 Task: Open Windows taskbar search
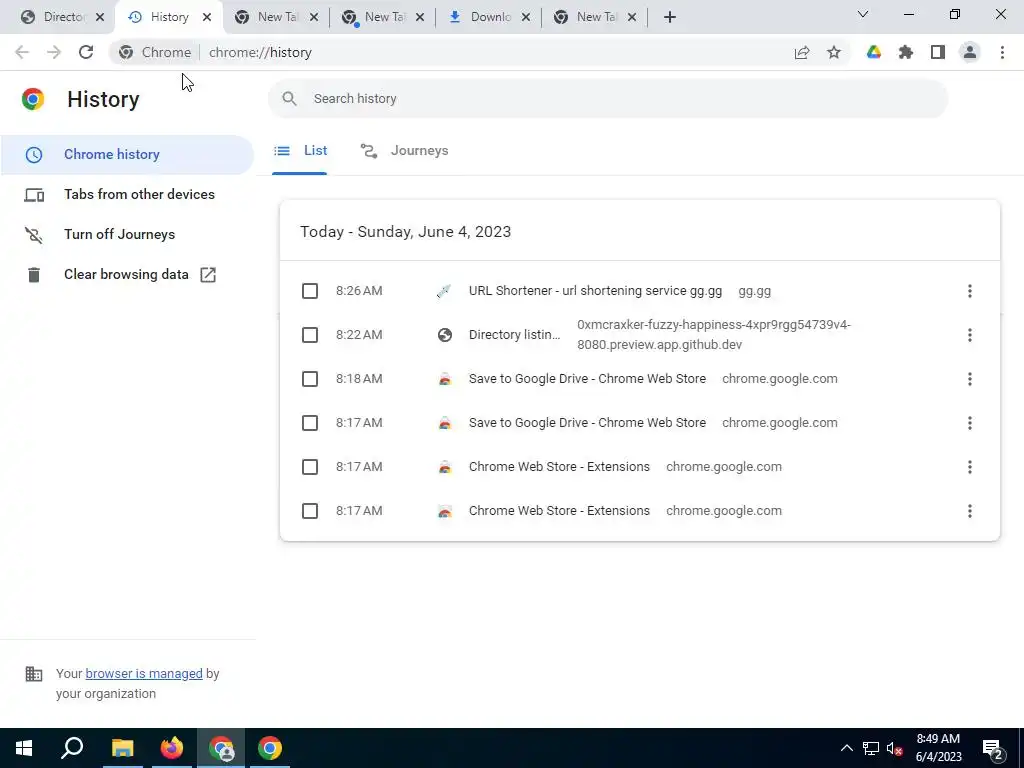click(x=72, y=748)
